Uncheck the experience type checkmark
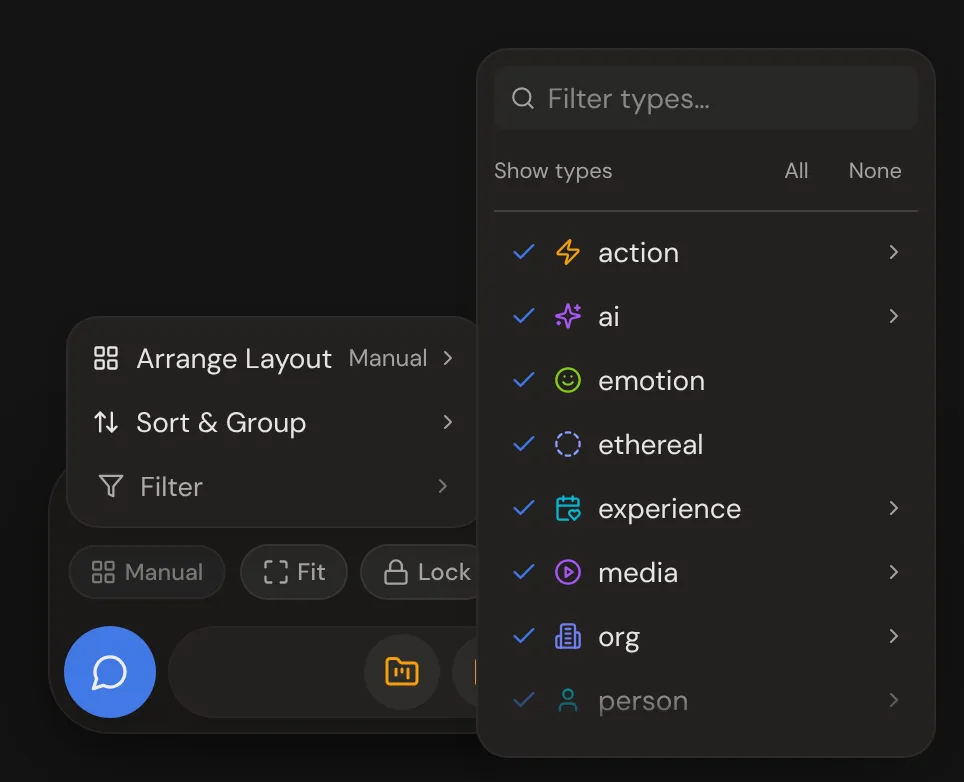 coord(524,508)
